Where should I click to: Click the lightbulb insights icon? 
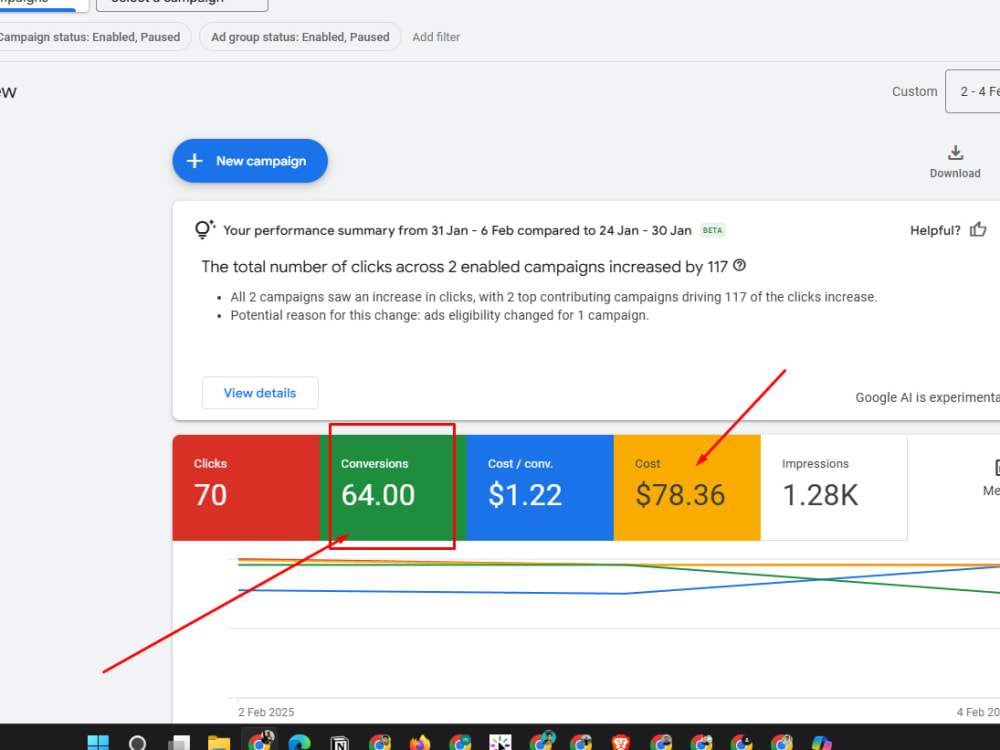click(x=205, y=229)
